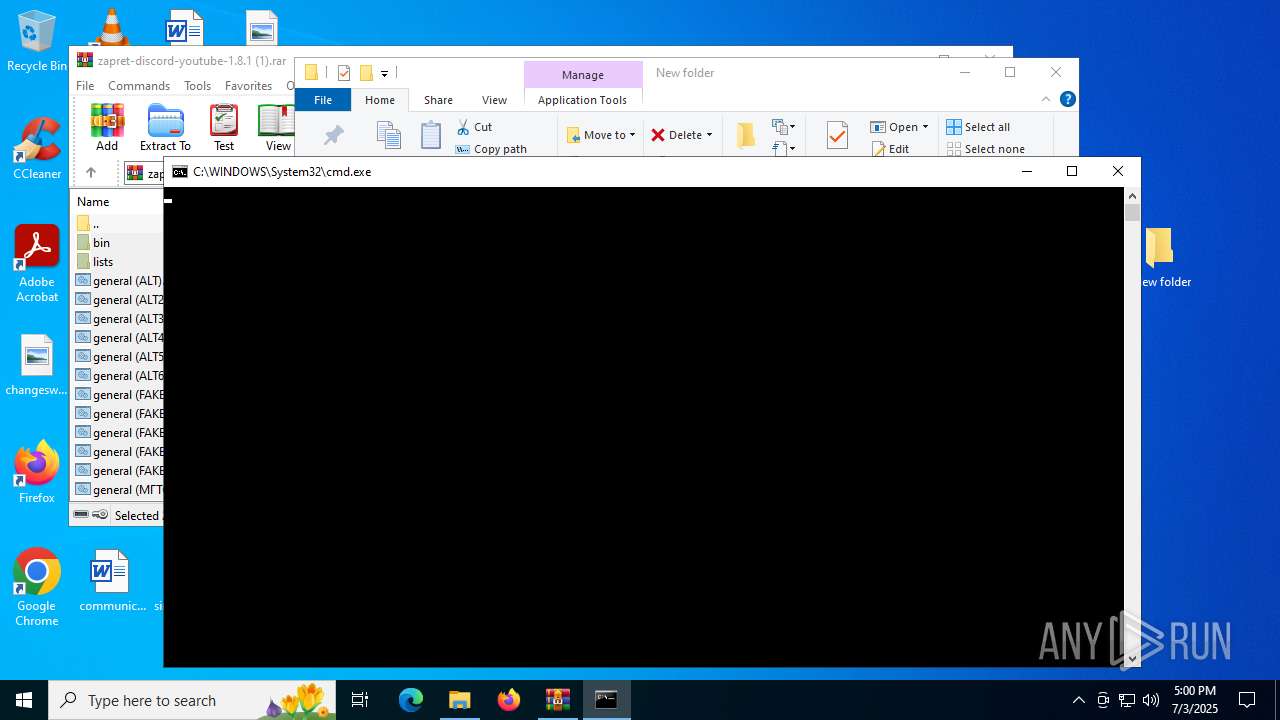Open the New item dropdown icon
Image resolution: width=1280 pixels, height=720 pixels.
click(x=783, y=127)
